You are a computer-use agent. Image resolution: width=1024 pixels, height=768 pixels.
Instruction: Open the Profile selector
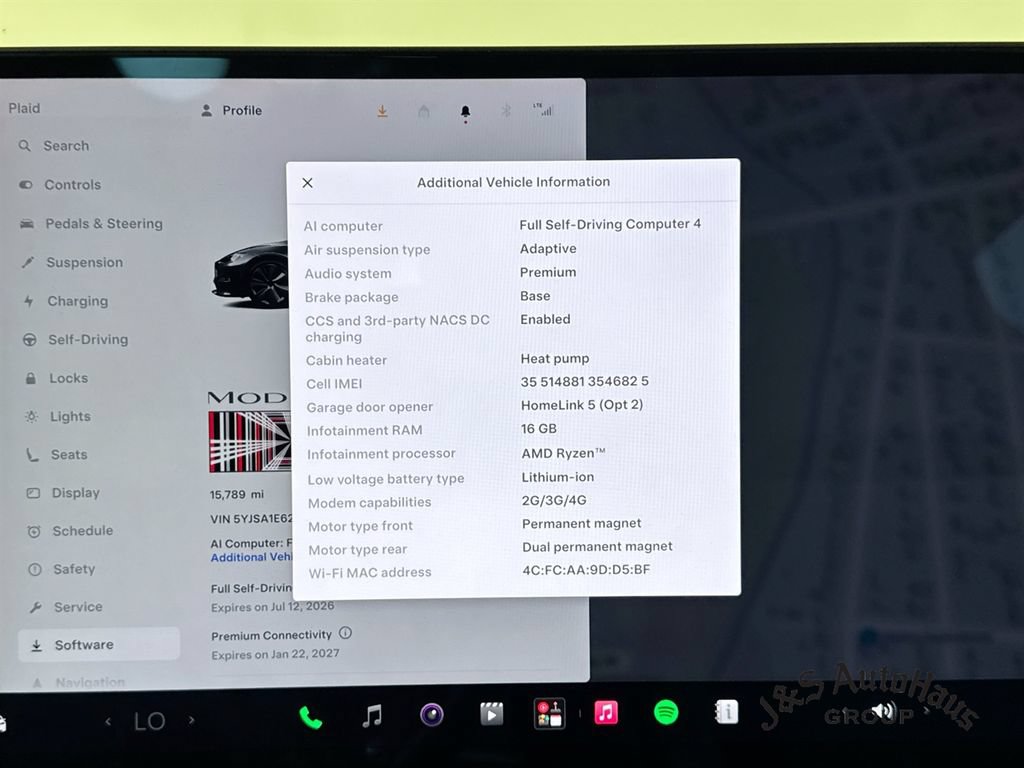pyautogui.click(x=232, y=110)
